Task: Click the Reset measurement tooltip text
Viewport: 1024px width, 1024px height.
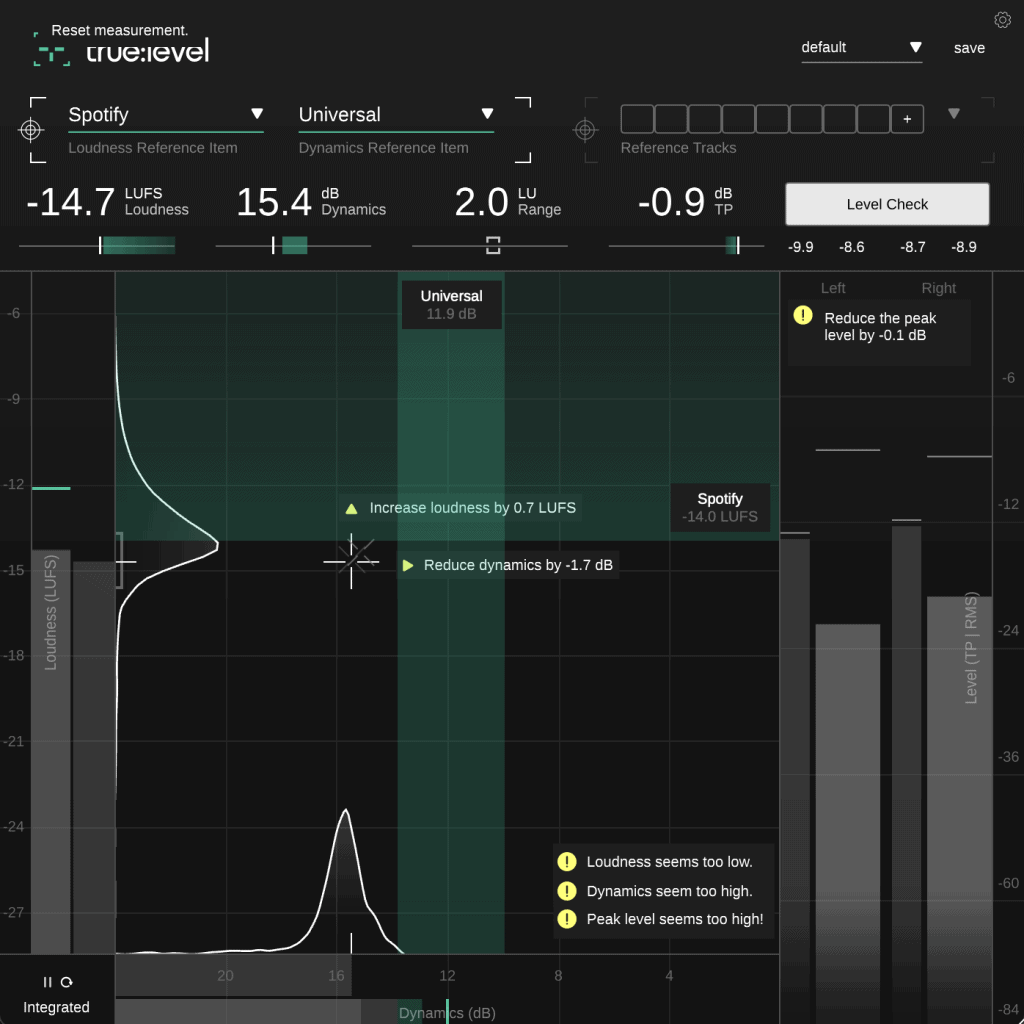Action: point(120,30)
